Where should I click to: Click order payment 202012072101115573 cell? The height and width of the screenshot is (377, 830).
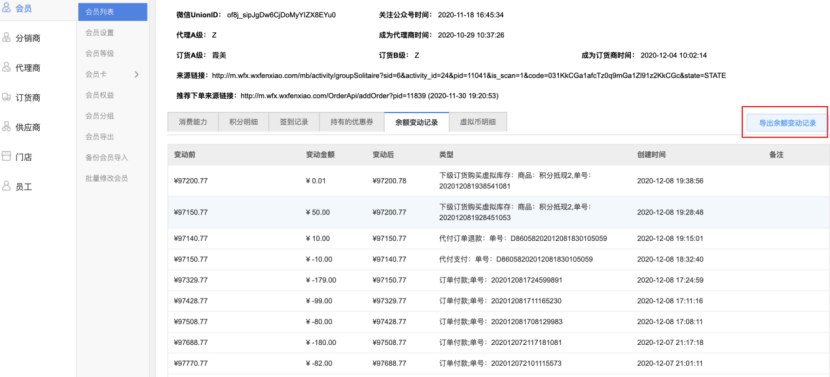(501, 363)
